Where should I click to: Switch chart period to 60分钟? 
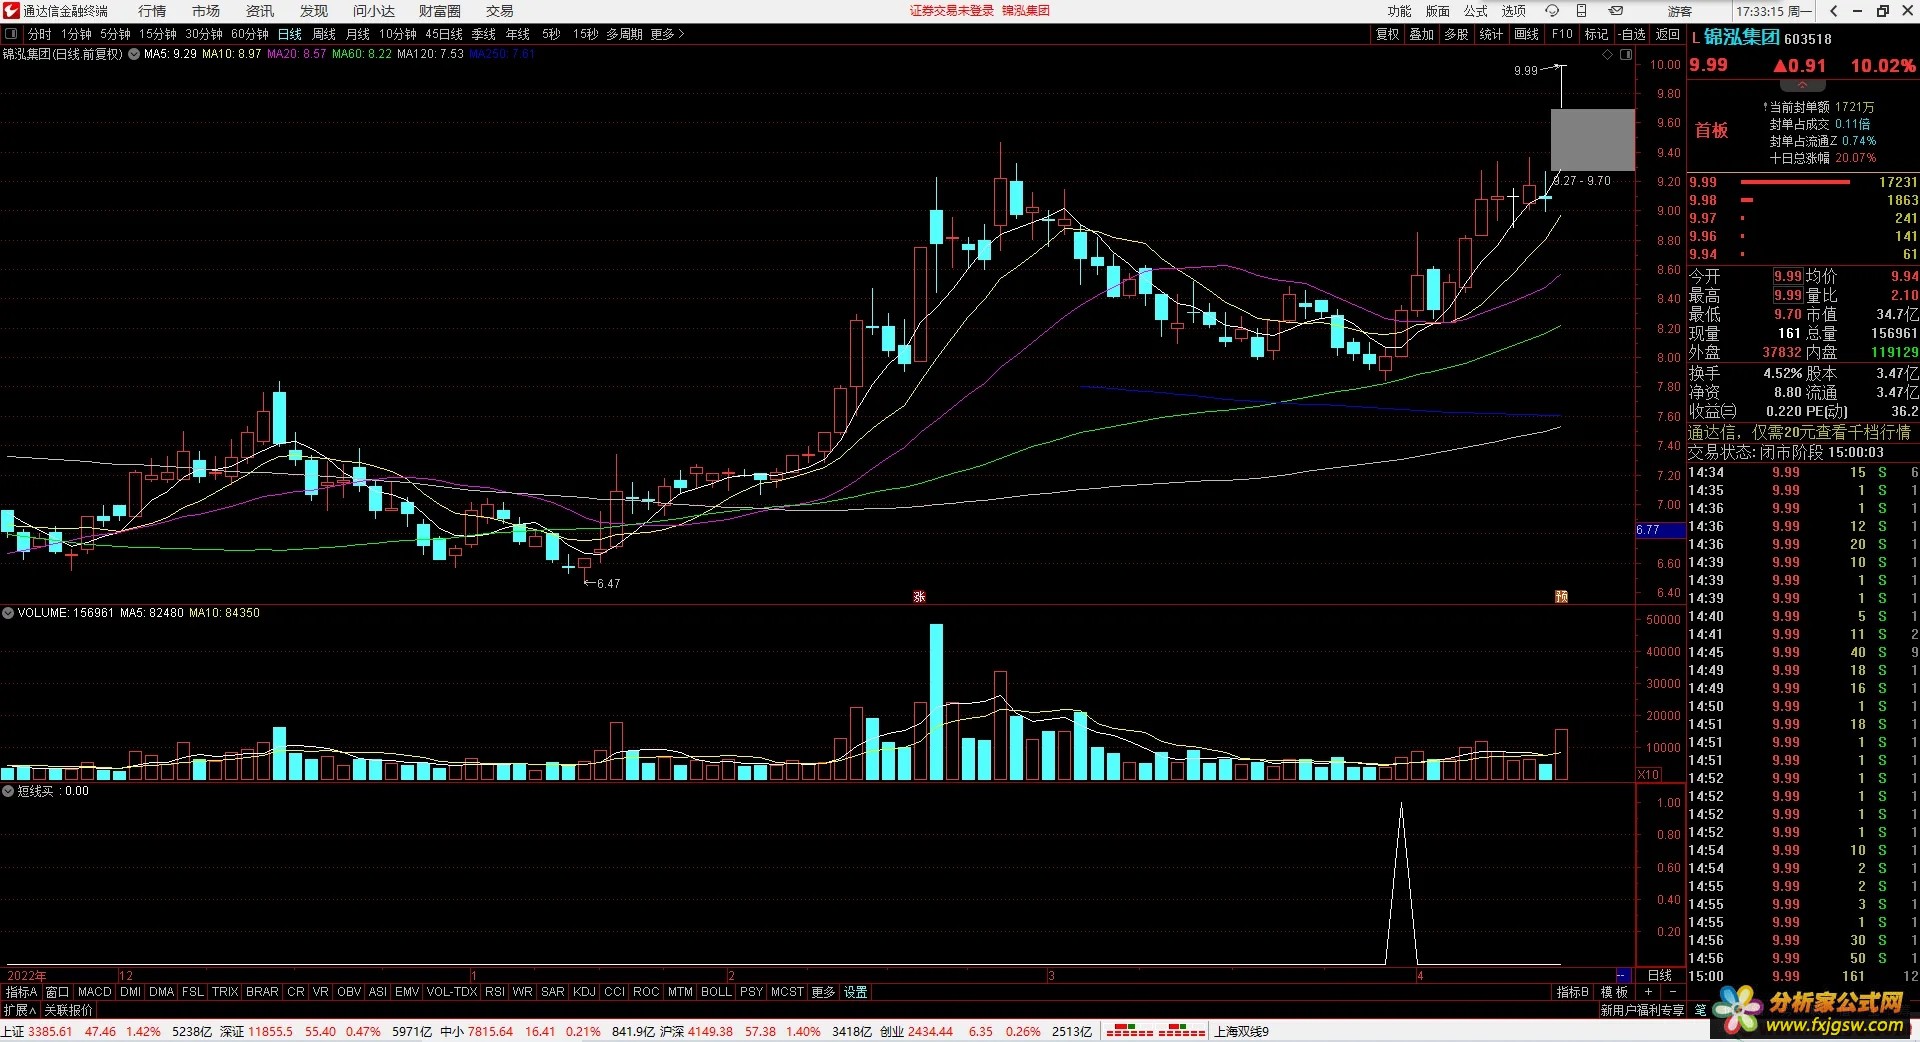click(x=250, y=34)
